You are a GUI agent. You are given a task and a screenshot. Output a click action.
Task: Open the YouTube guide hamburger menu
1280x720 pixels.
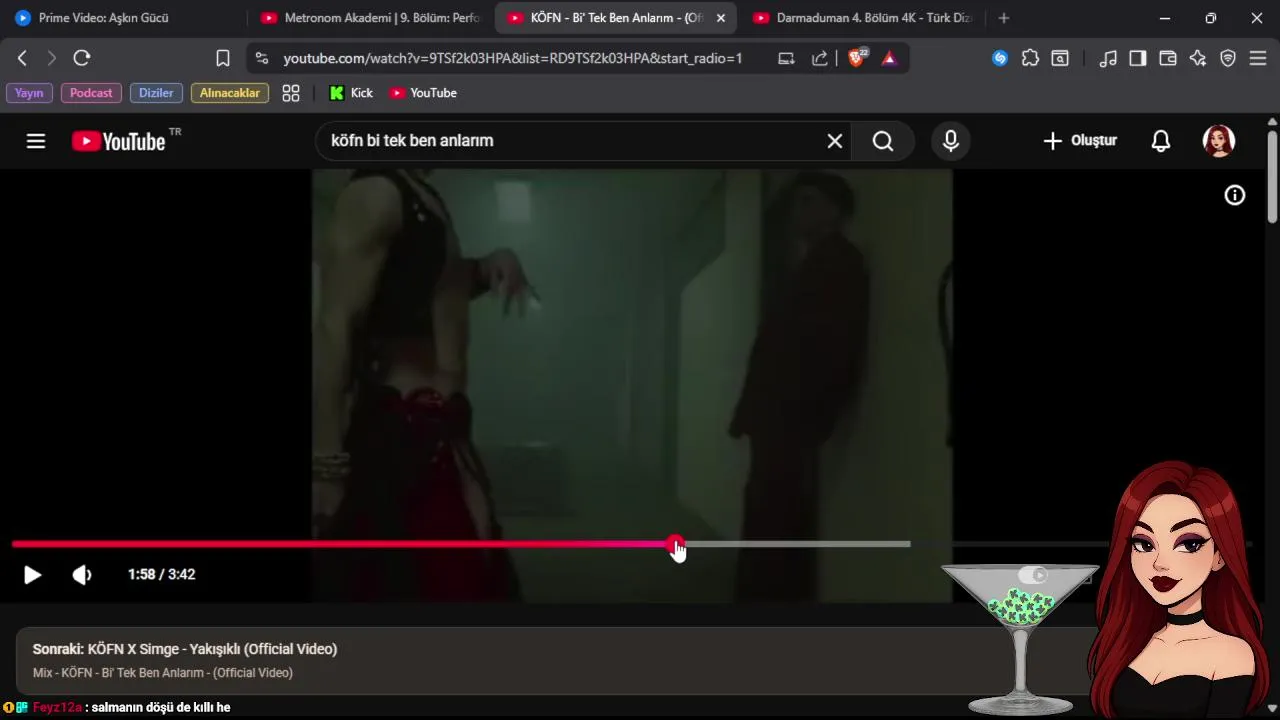pos(36,141)
